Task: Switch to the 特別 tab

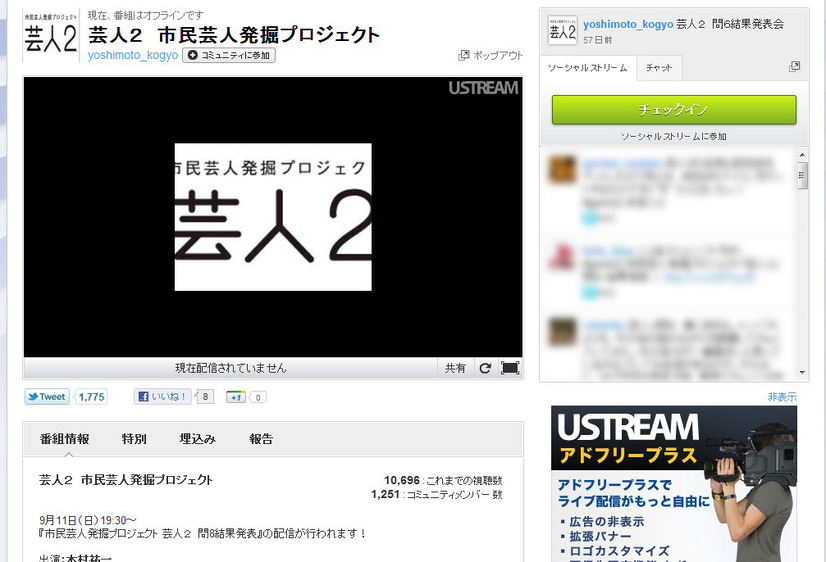Action: [x=134, y=439]
